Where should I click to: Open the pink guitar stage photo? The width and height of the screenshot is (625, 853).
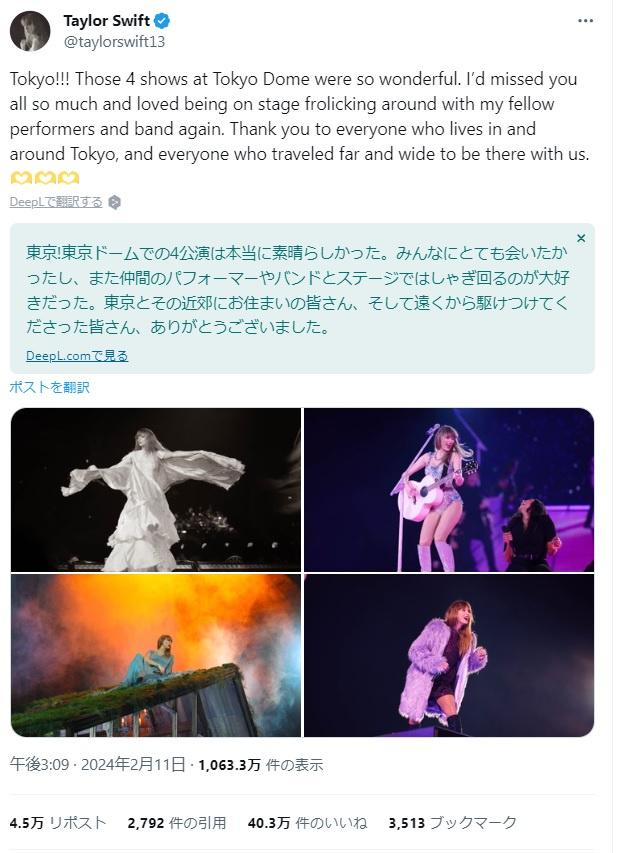[449, 490]
